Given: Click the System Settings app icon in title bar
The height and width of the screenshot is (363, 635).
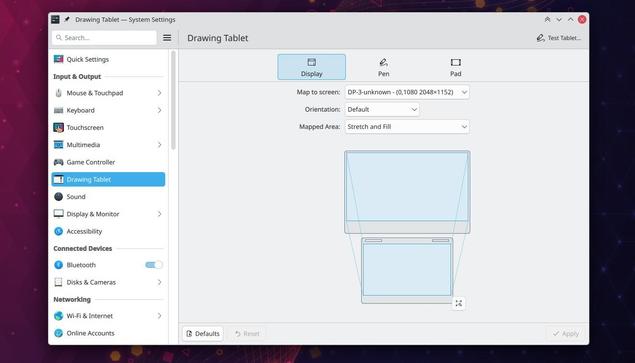Looking at the screenshot, I should [x=55, y=19].
